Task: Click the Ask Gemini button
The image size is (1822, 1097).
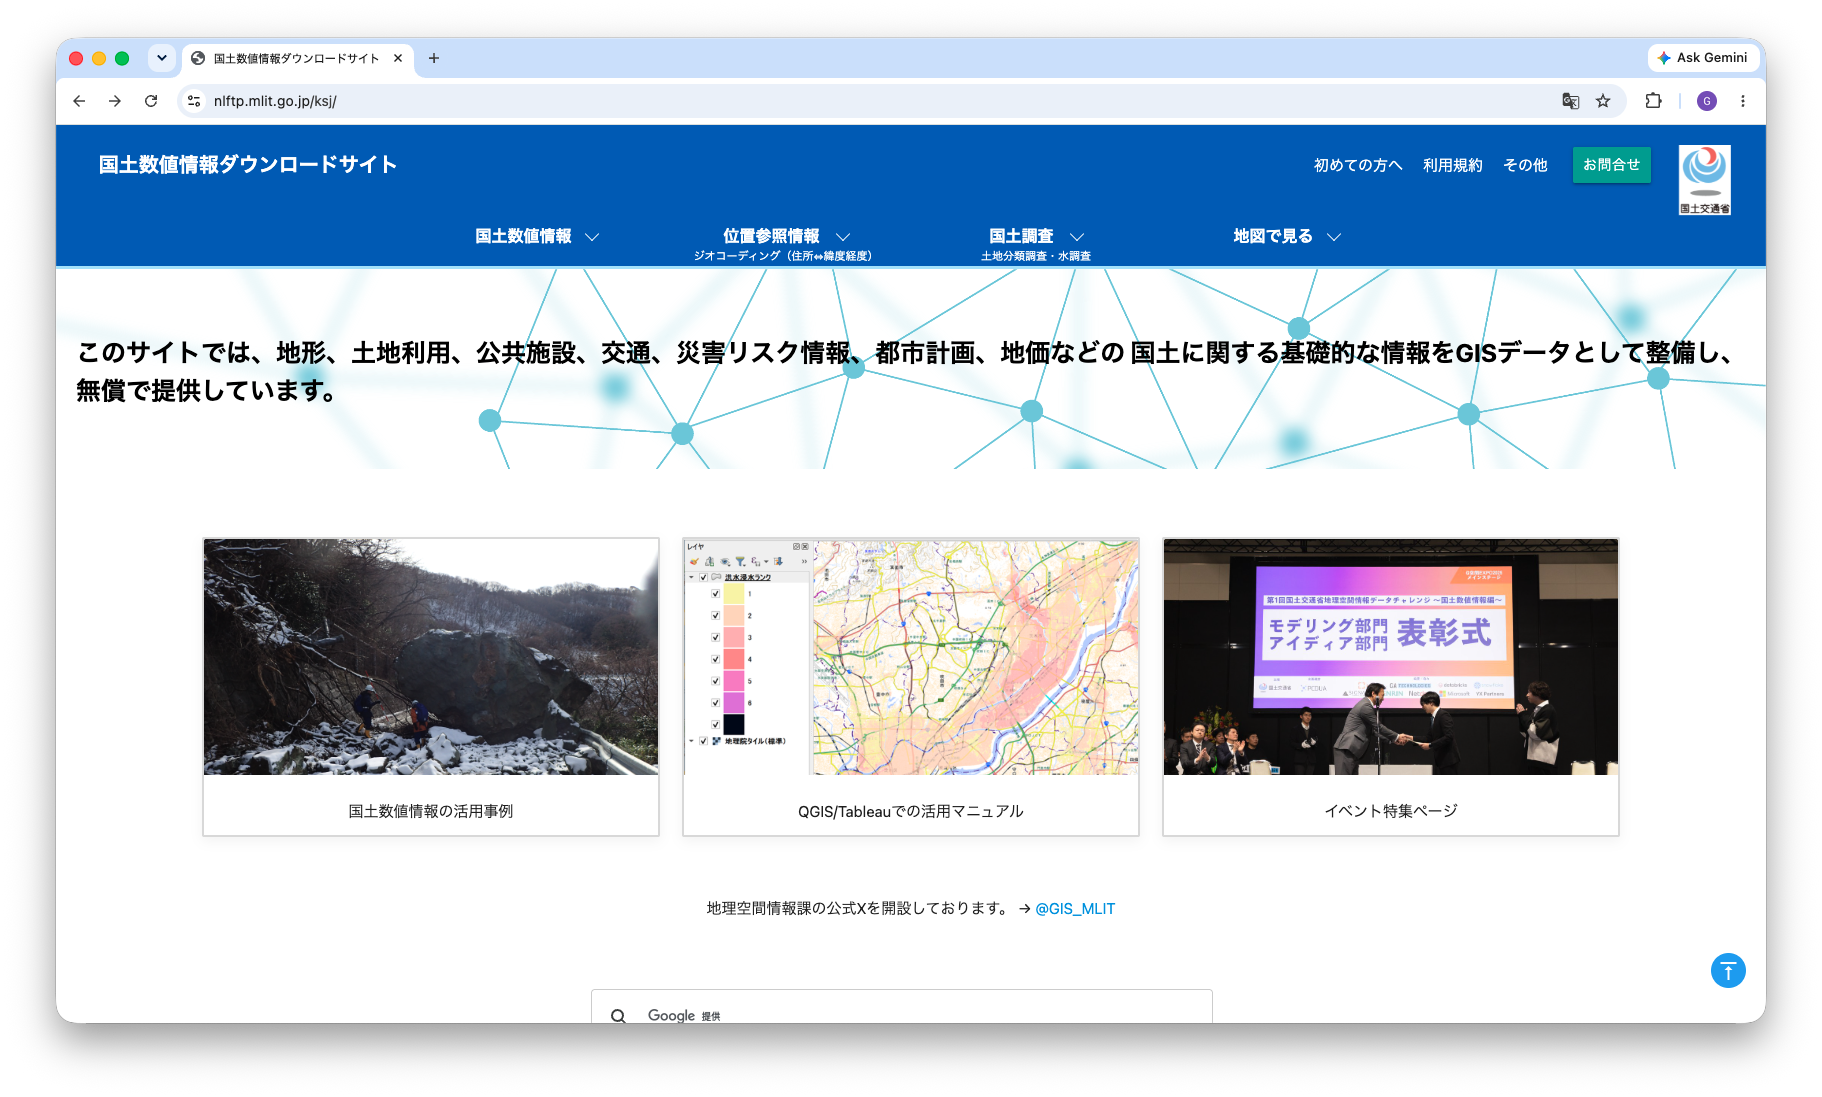Action: [x=1703, y=58]
